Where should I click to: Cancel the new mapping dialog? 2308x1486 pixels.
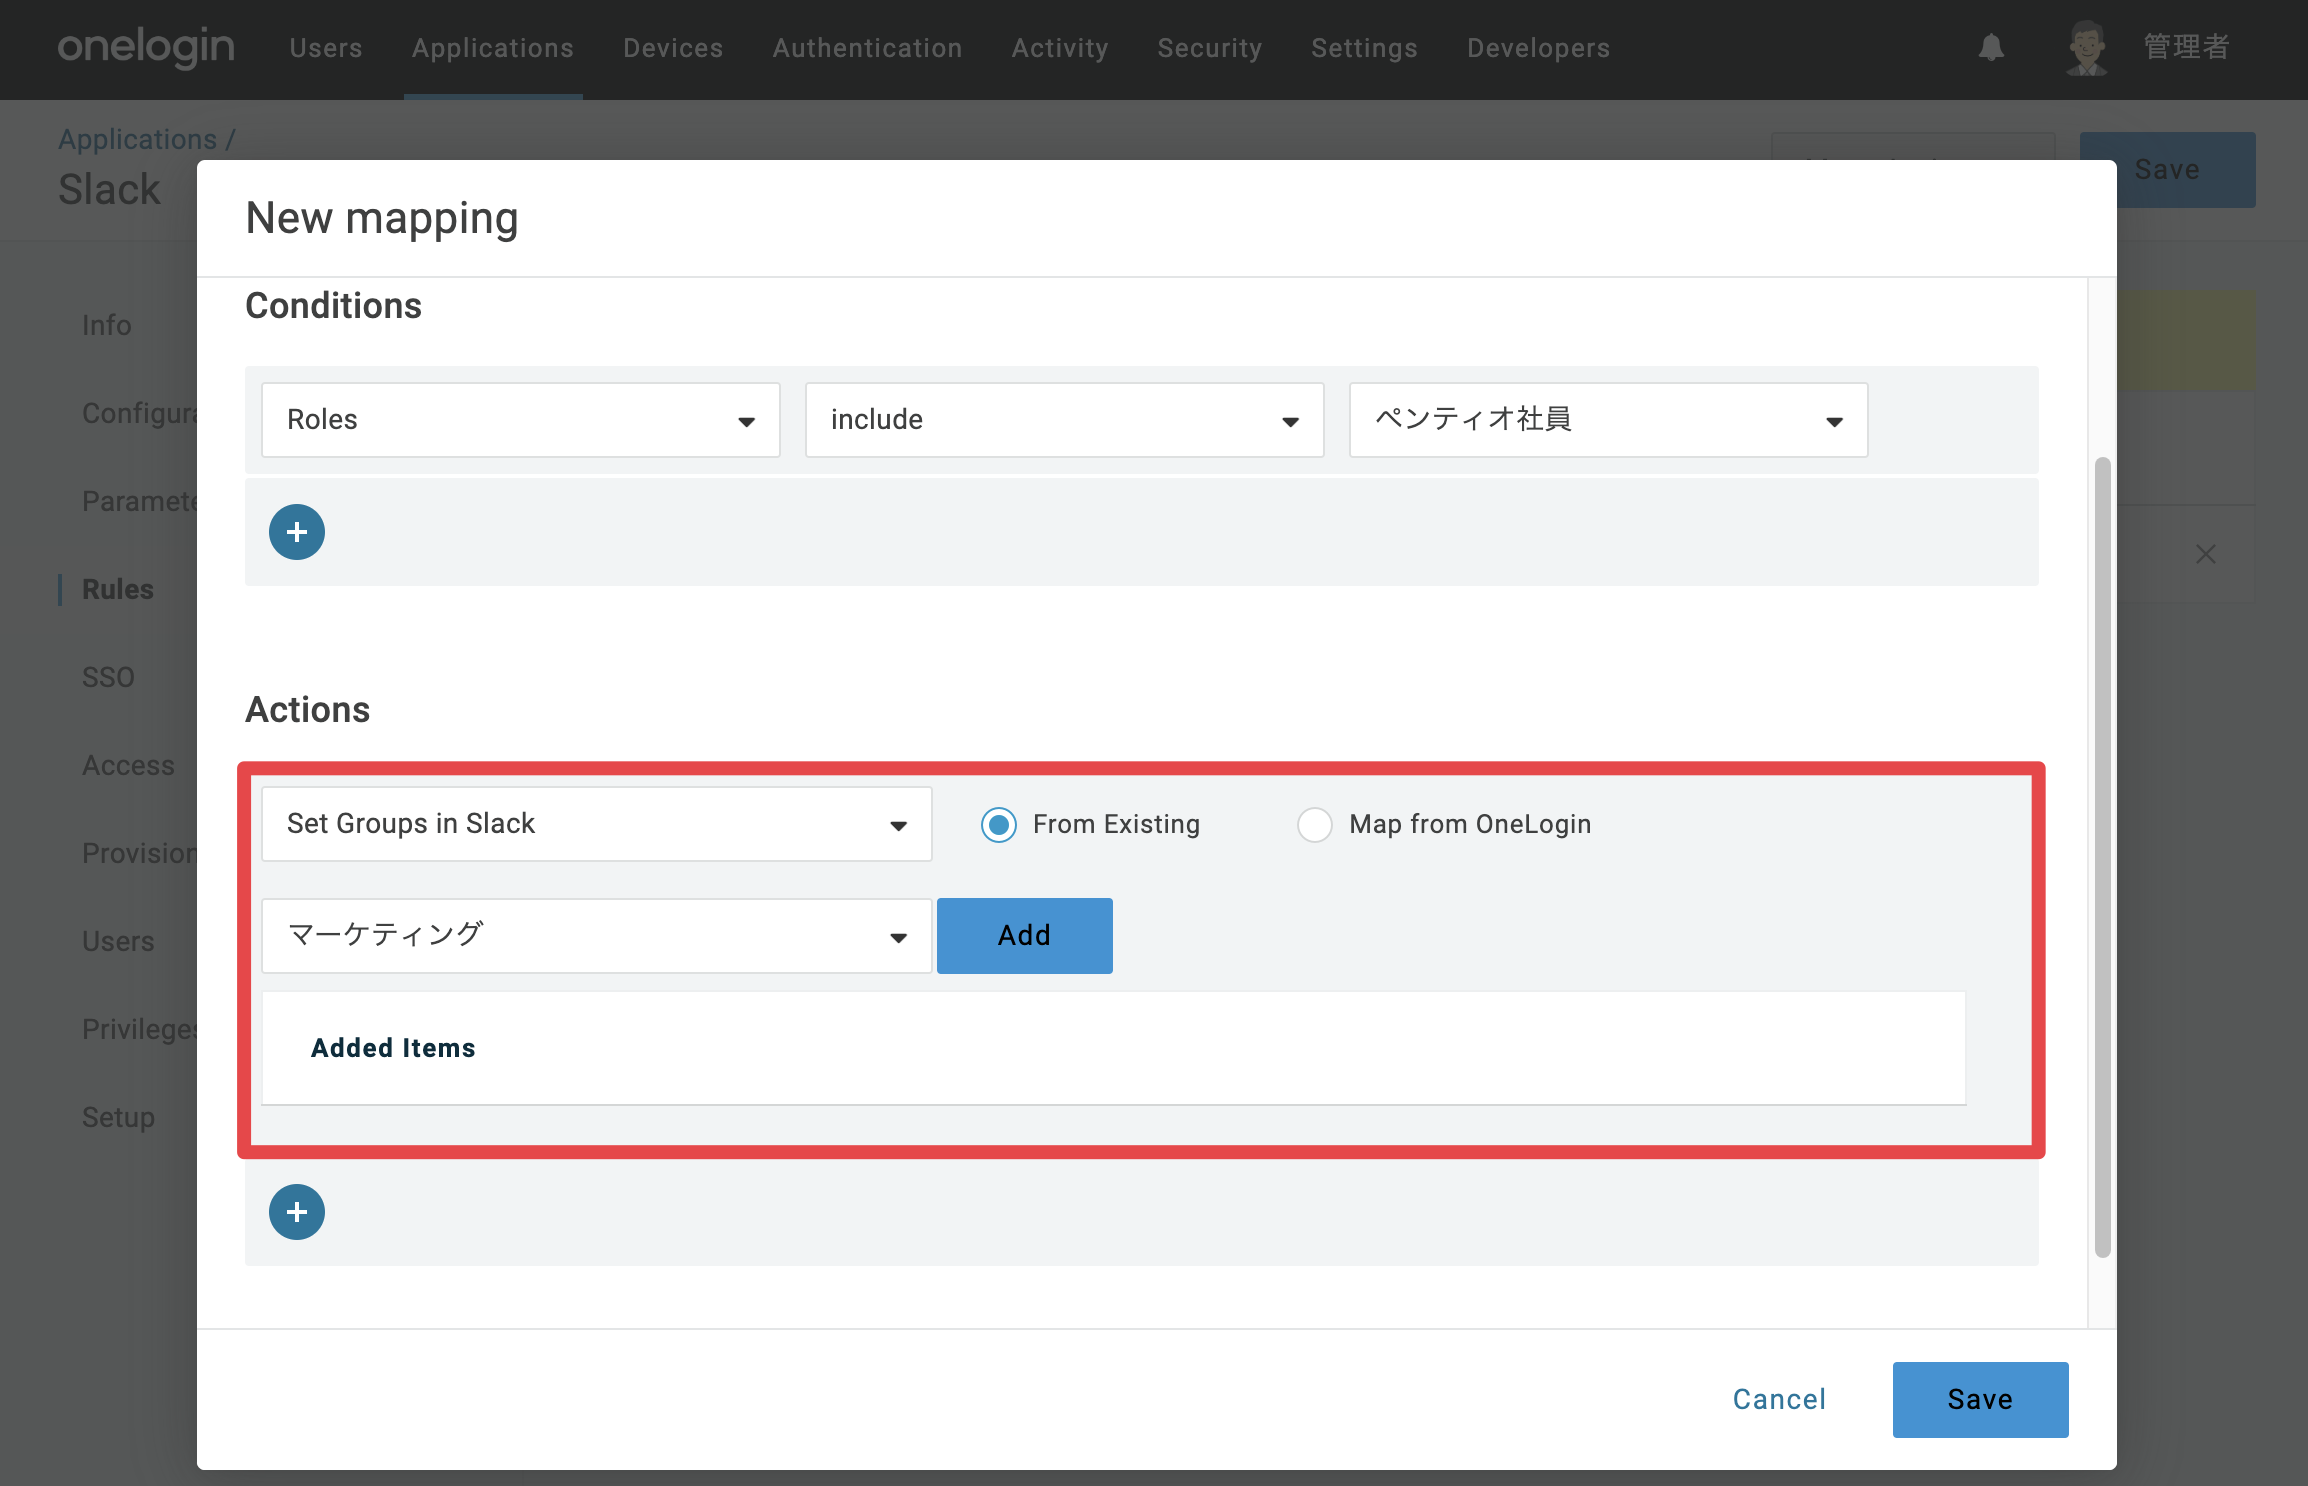1779,1399
